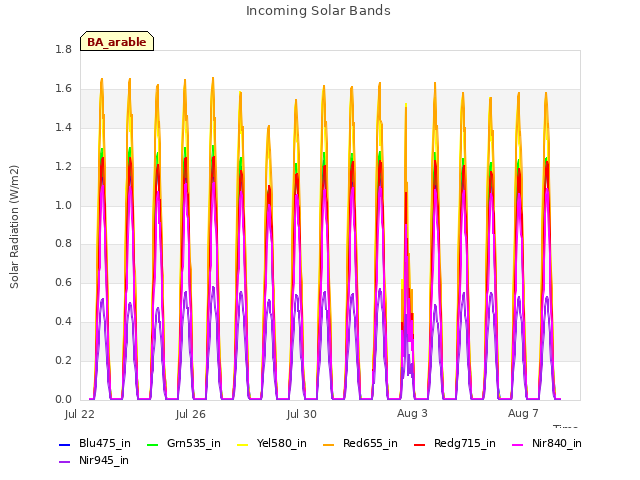Click the Jul 30 x-axis label

point(302,414)
